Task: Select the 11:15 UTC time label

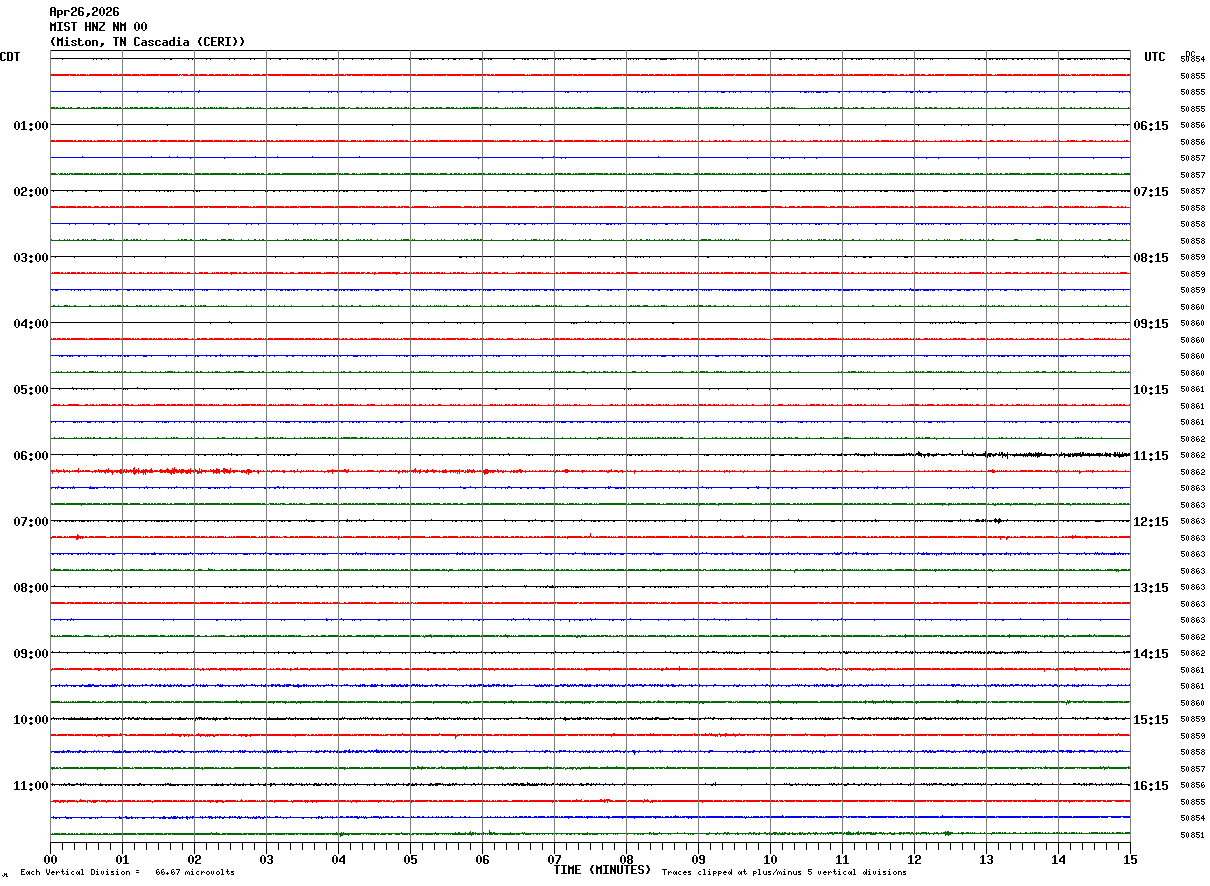Action: tap(1151, 456)
